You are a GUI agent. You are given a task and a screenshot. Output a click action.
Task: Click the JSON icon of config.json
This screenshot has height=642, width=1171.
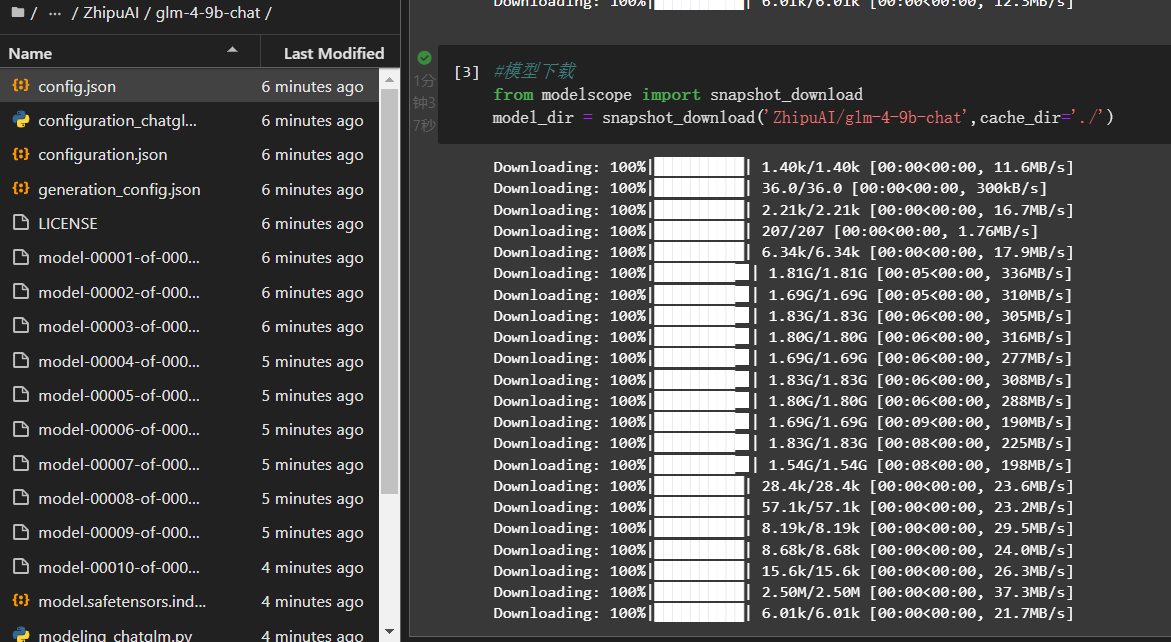[21, 86]
